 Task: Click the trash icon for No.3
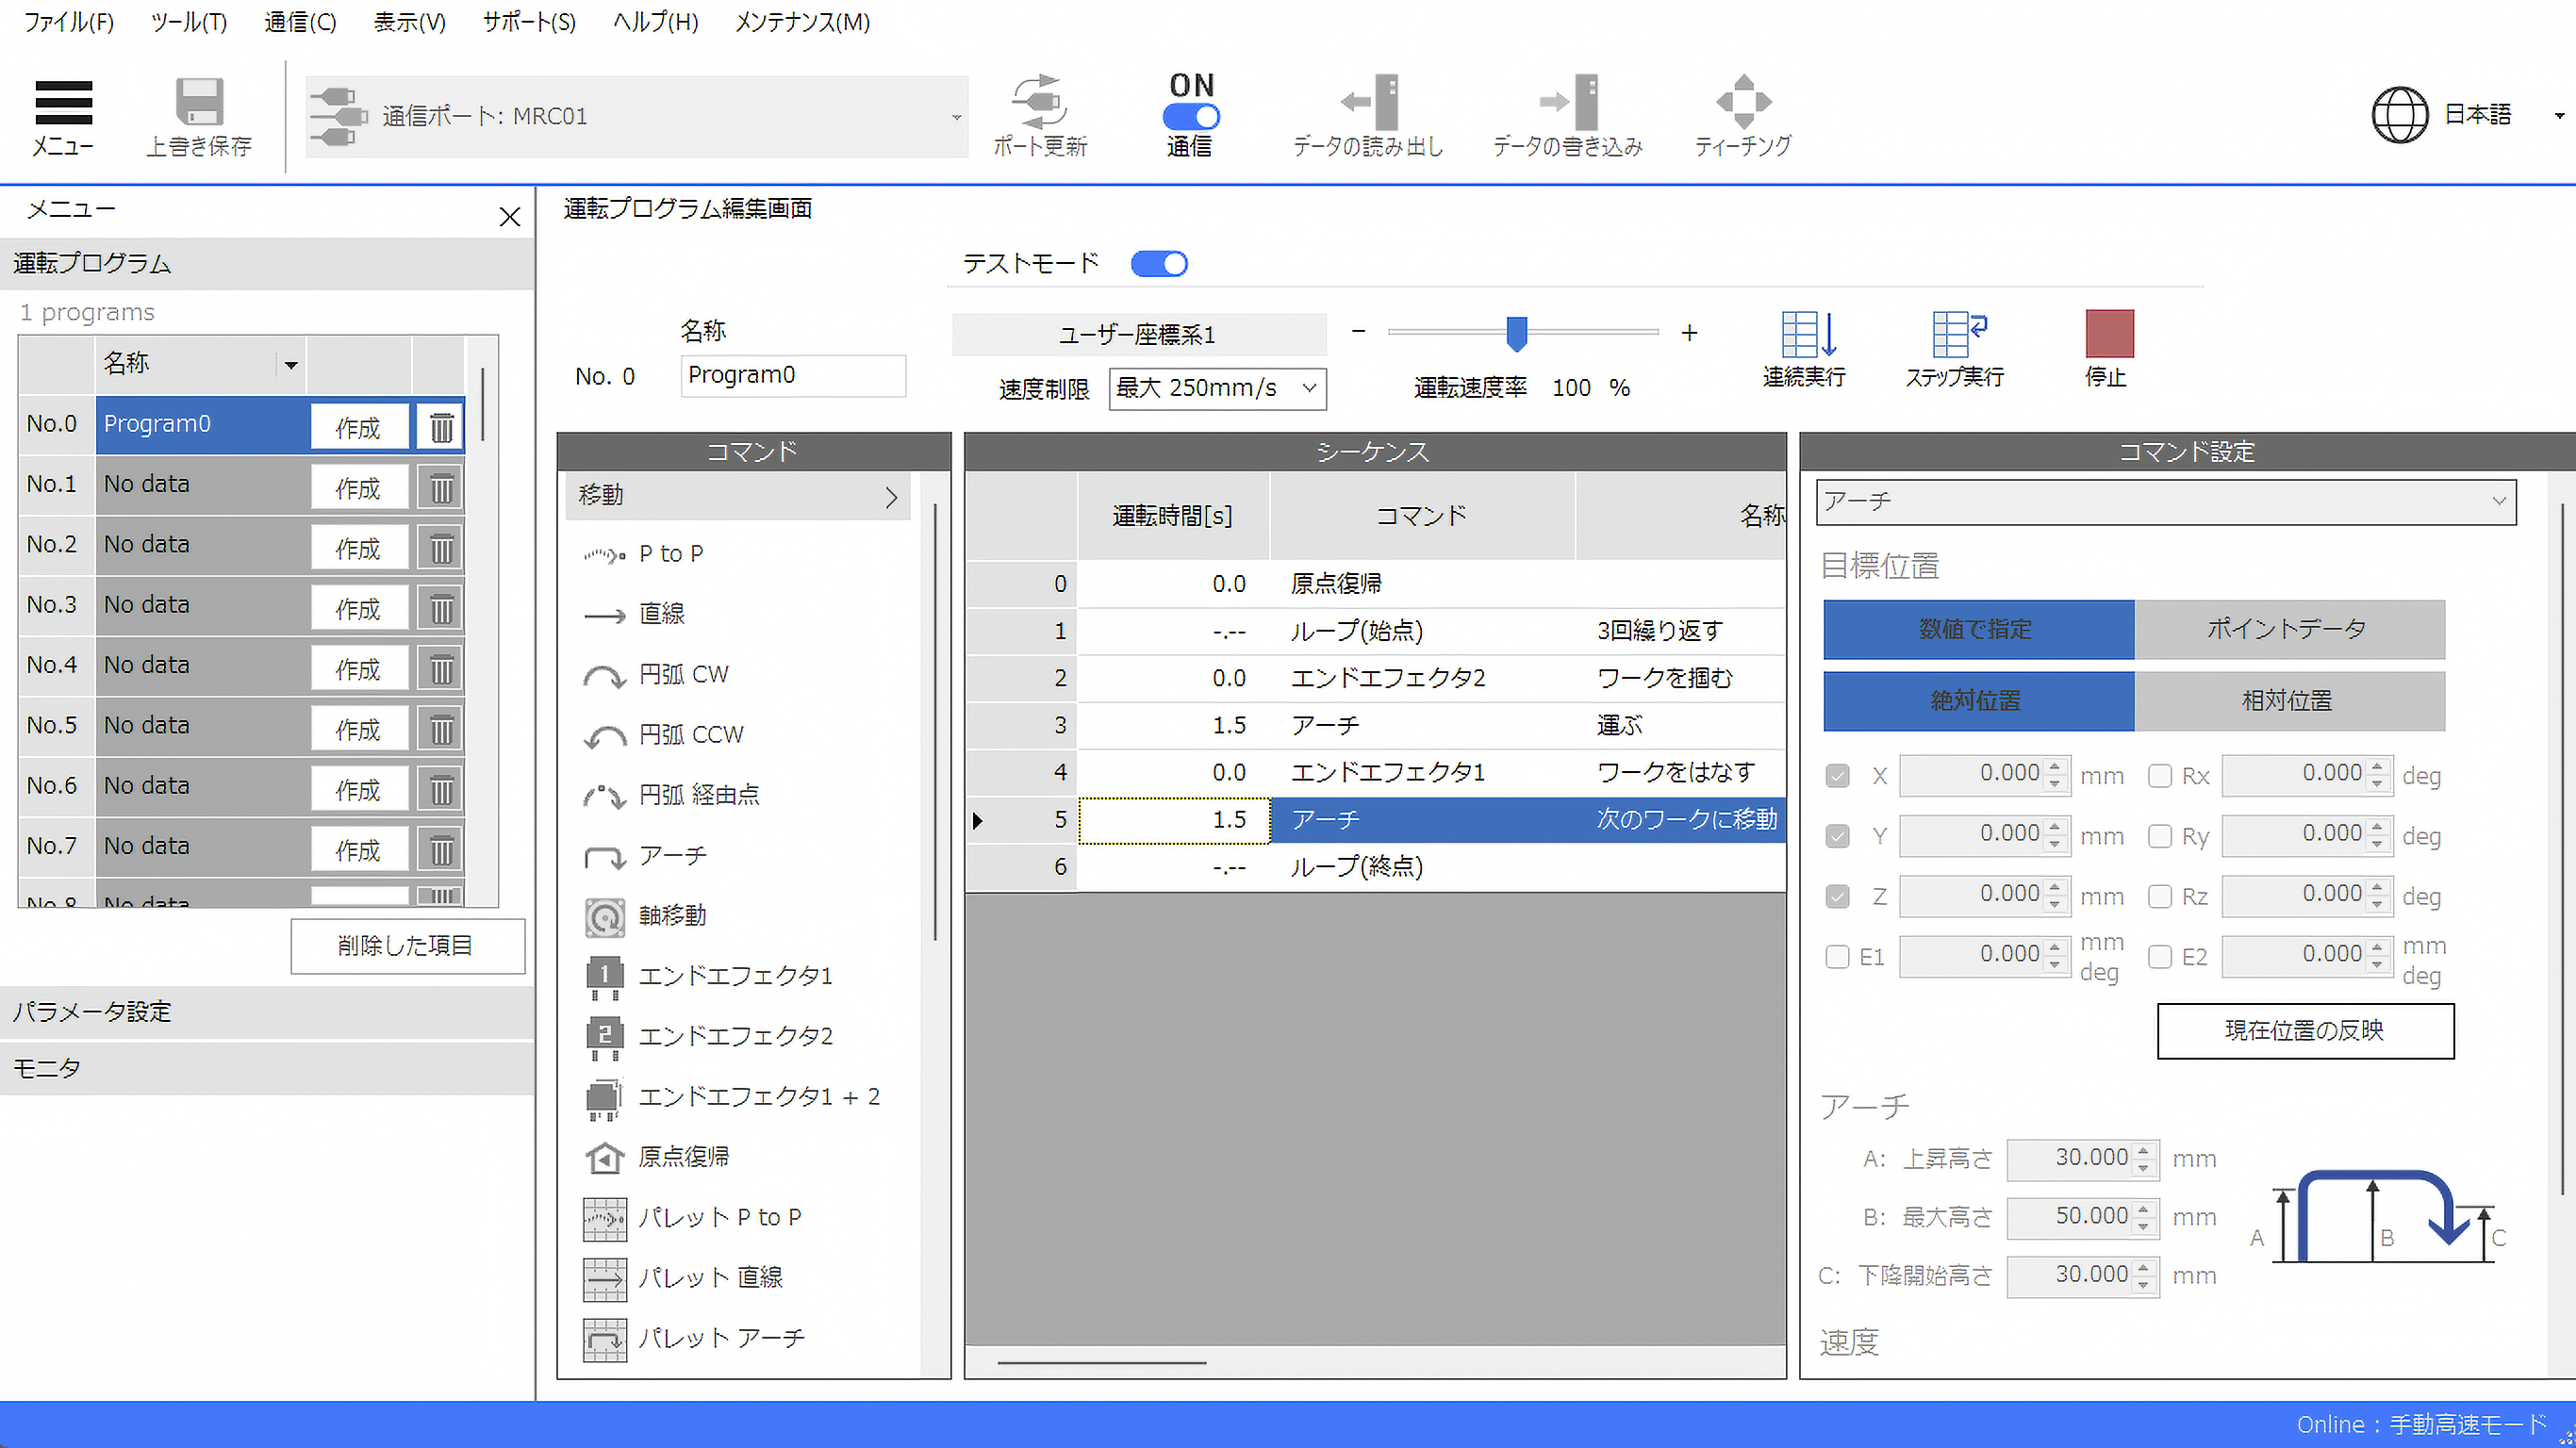point(441,608)
